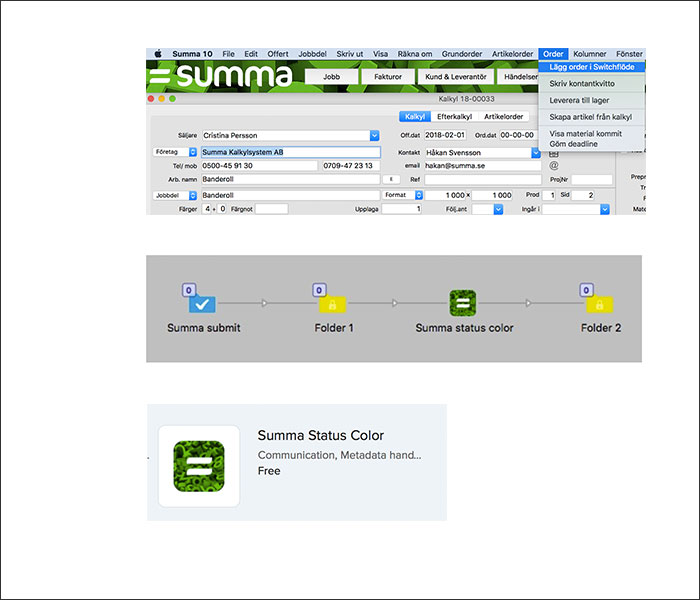Click the Ref input field

click(x=483, y=179)
